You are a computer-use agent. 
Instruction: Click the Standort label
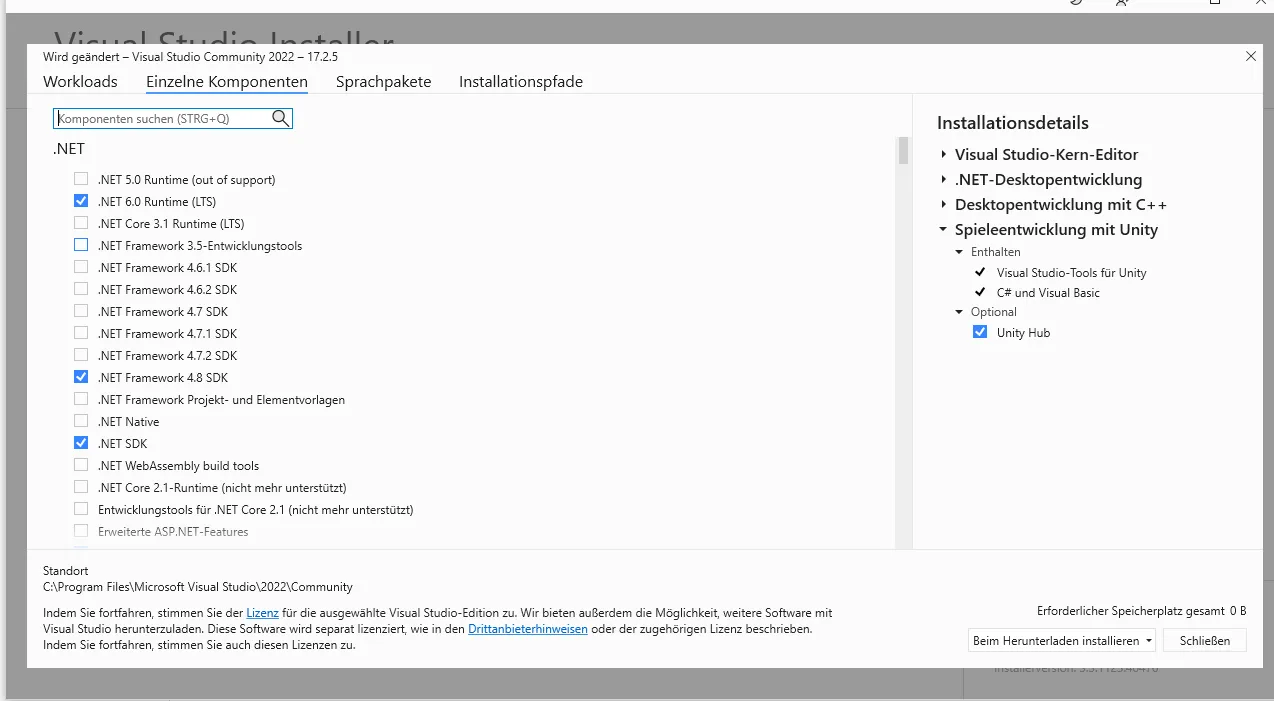(66, 570)
